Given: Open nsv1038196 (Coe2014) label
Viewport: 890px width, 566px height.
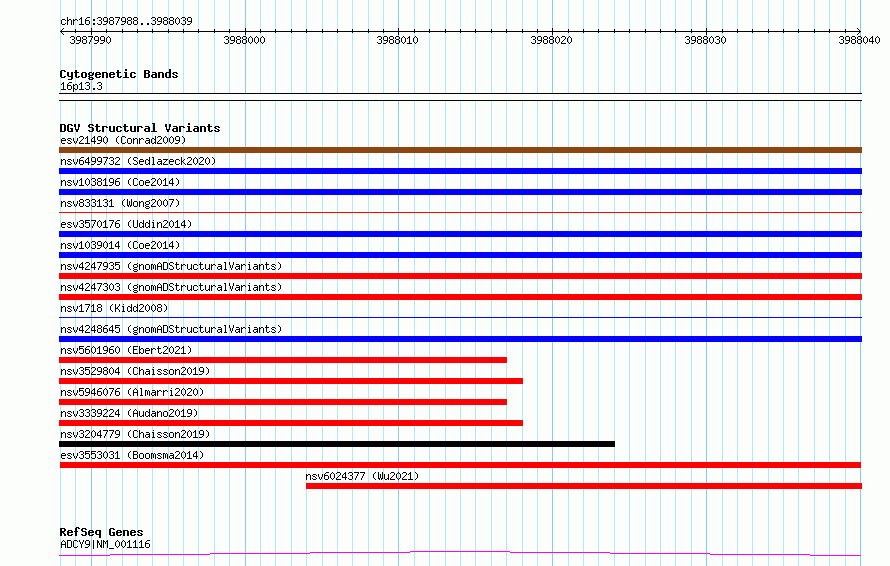Looking at the screenshot, I should [x=120, y=182].
